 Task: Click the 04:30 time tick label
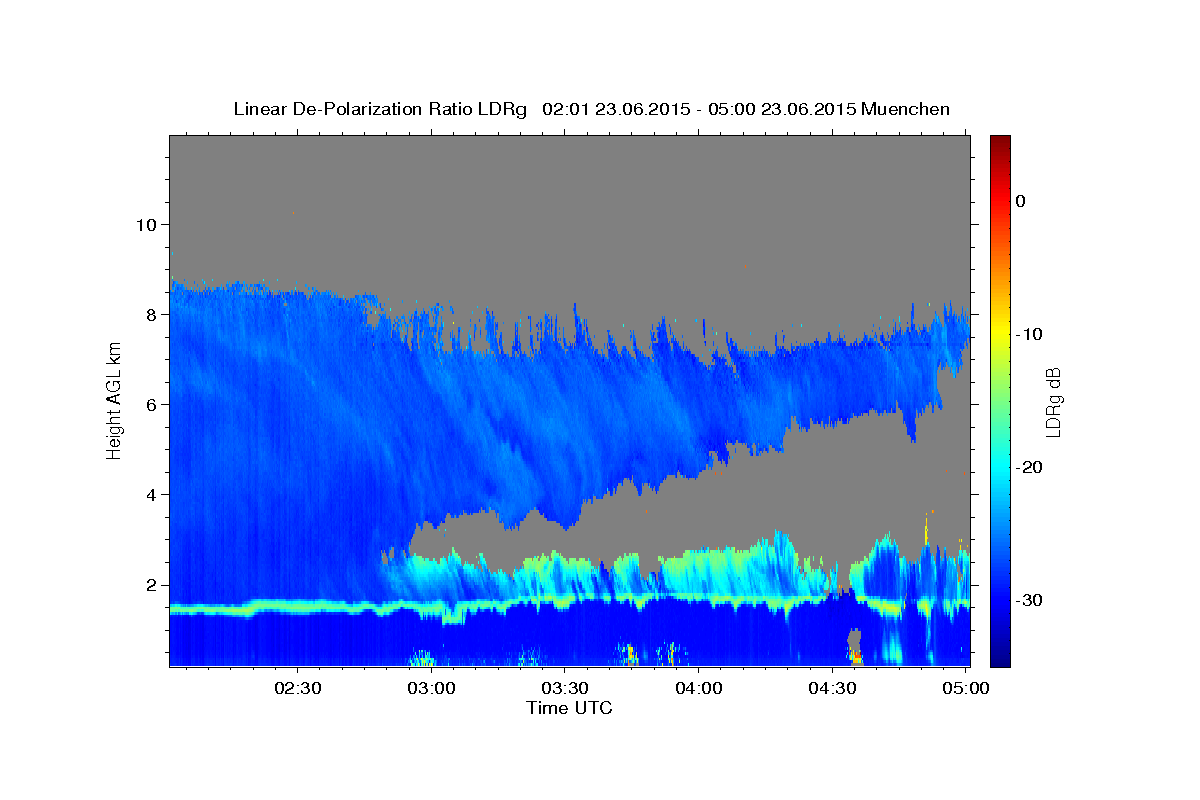coord(832,689)
